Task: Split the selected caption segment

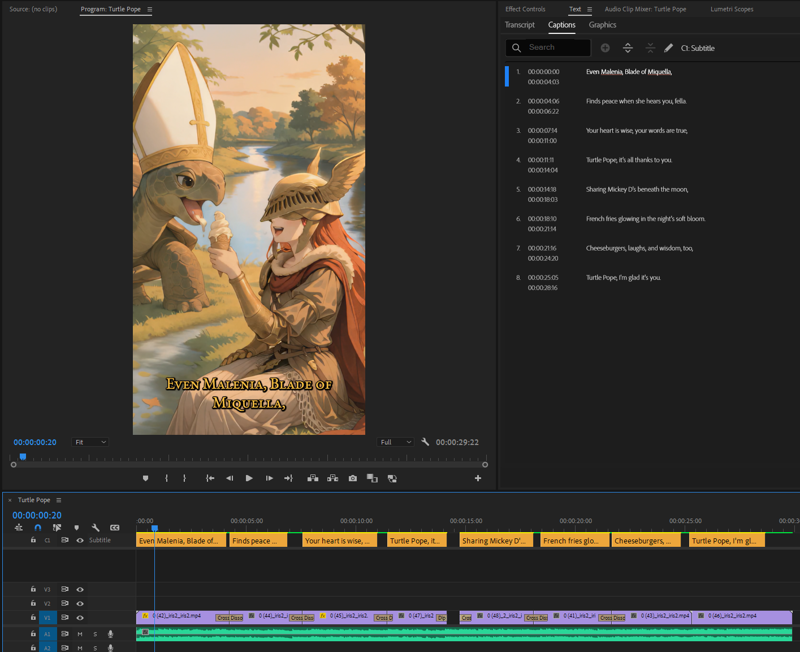Action: pos(628,47)
